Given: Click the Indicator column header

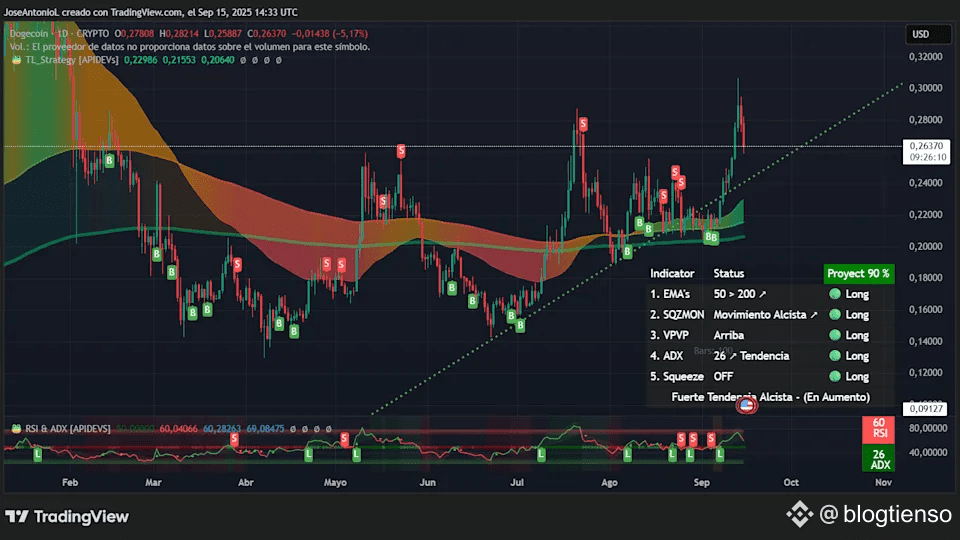Looking at the screenshot, I should coord(672,274).
